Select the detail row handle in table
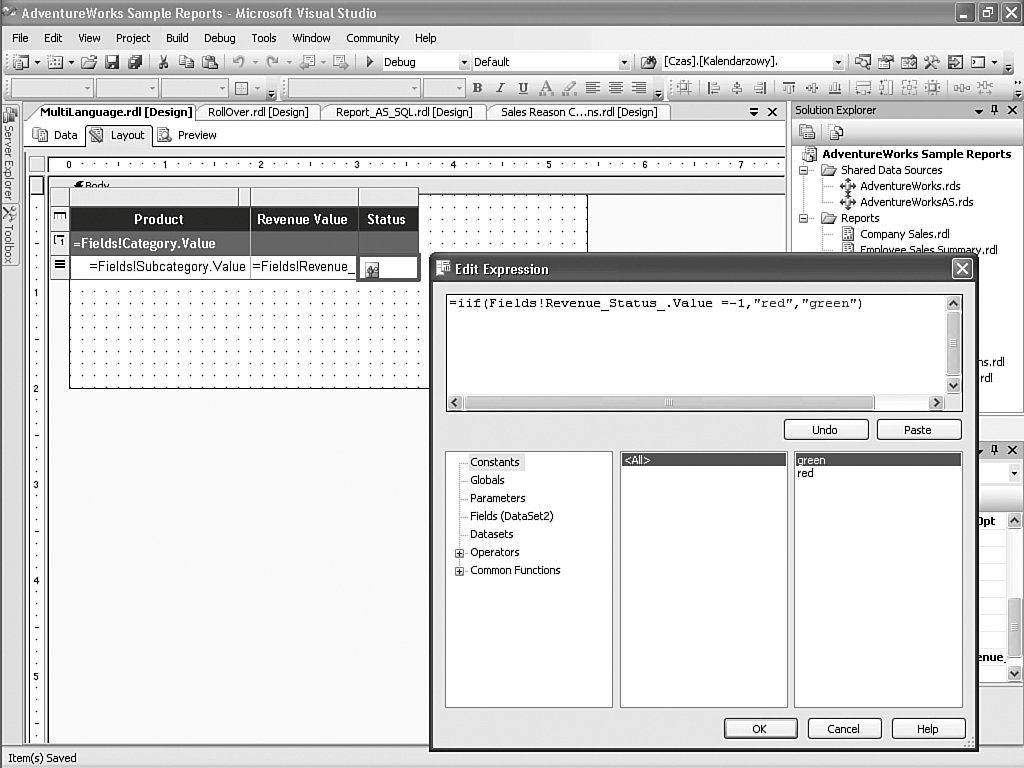This screenshot has height=768, width=1024. pyautogui.click(x=59, y=265)
